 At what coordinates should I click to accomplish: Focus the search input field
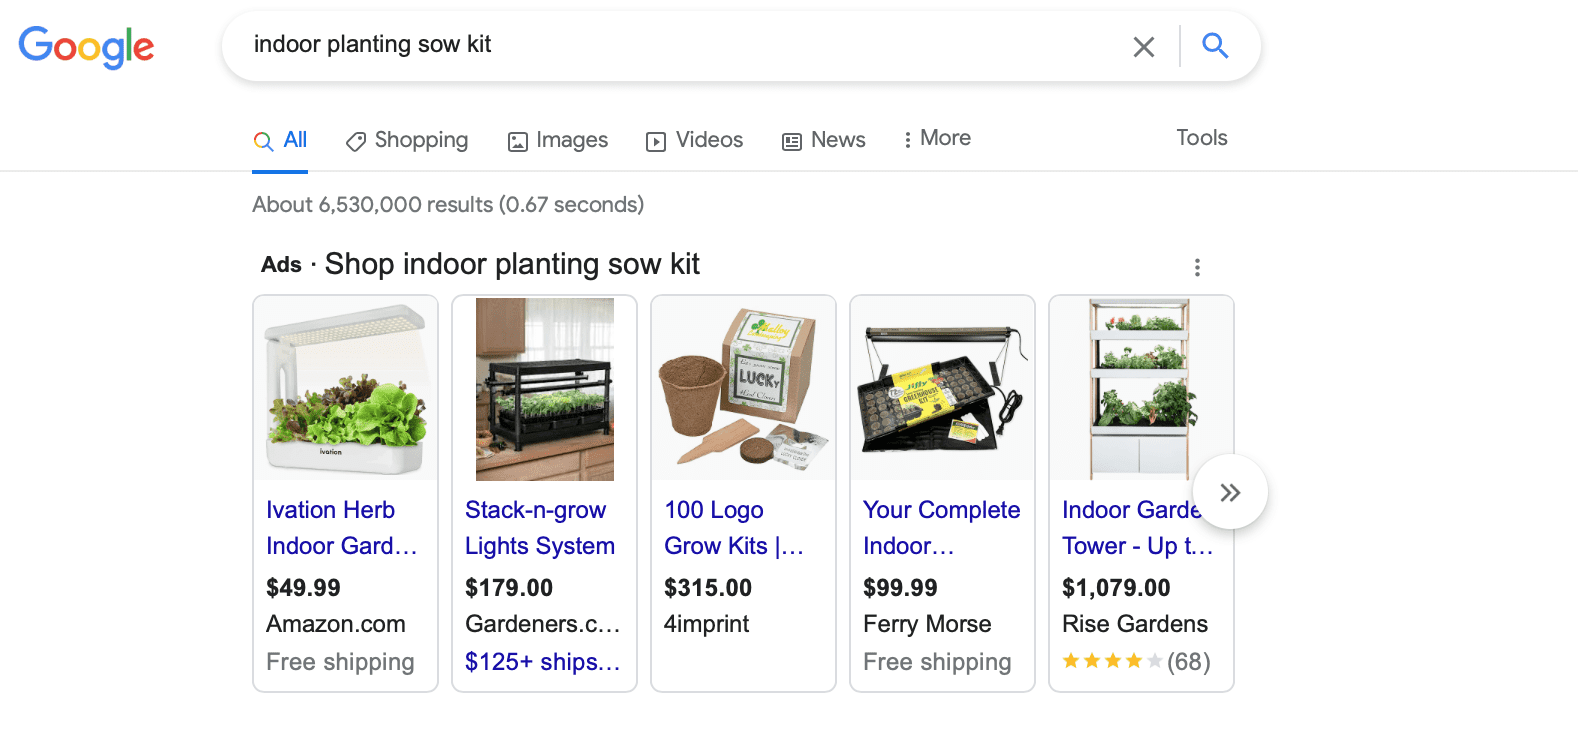[x=680, y=45]
